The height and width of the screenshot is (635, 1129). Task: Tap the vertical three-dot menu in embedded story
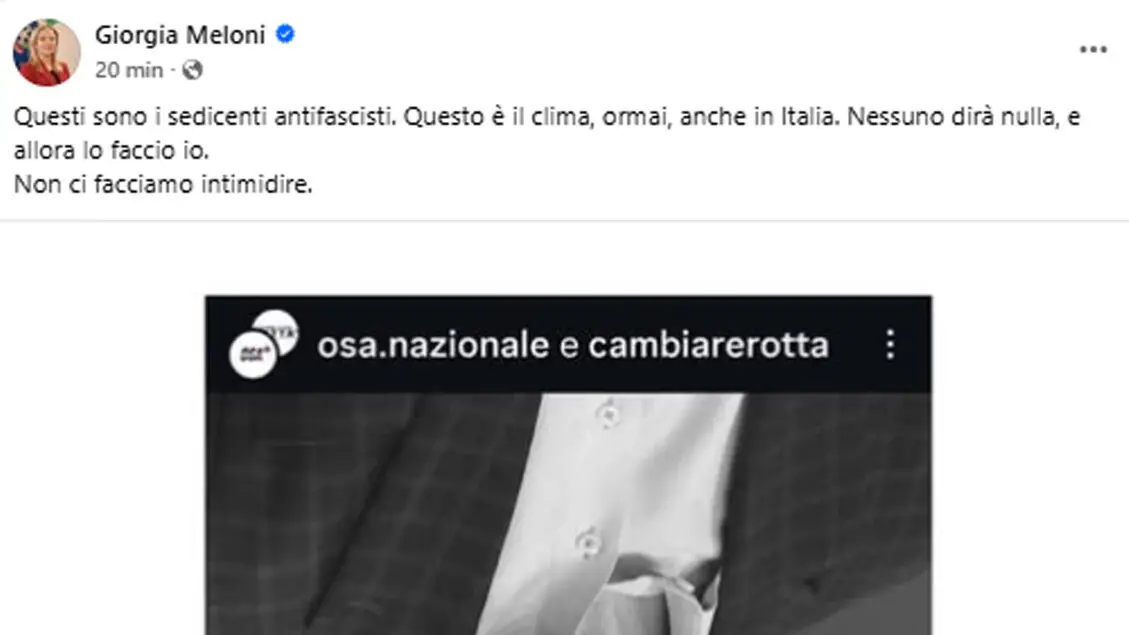click(x=891, y=344)
